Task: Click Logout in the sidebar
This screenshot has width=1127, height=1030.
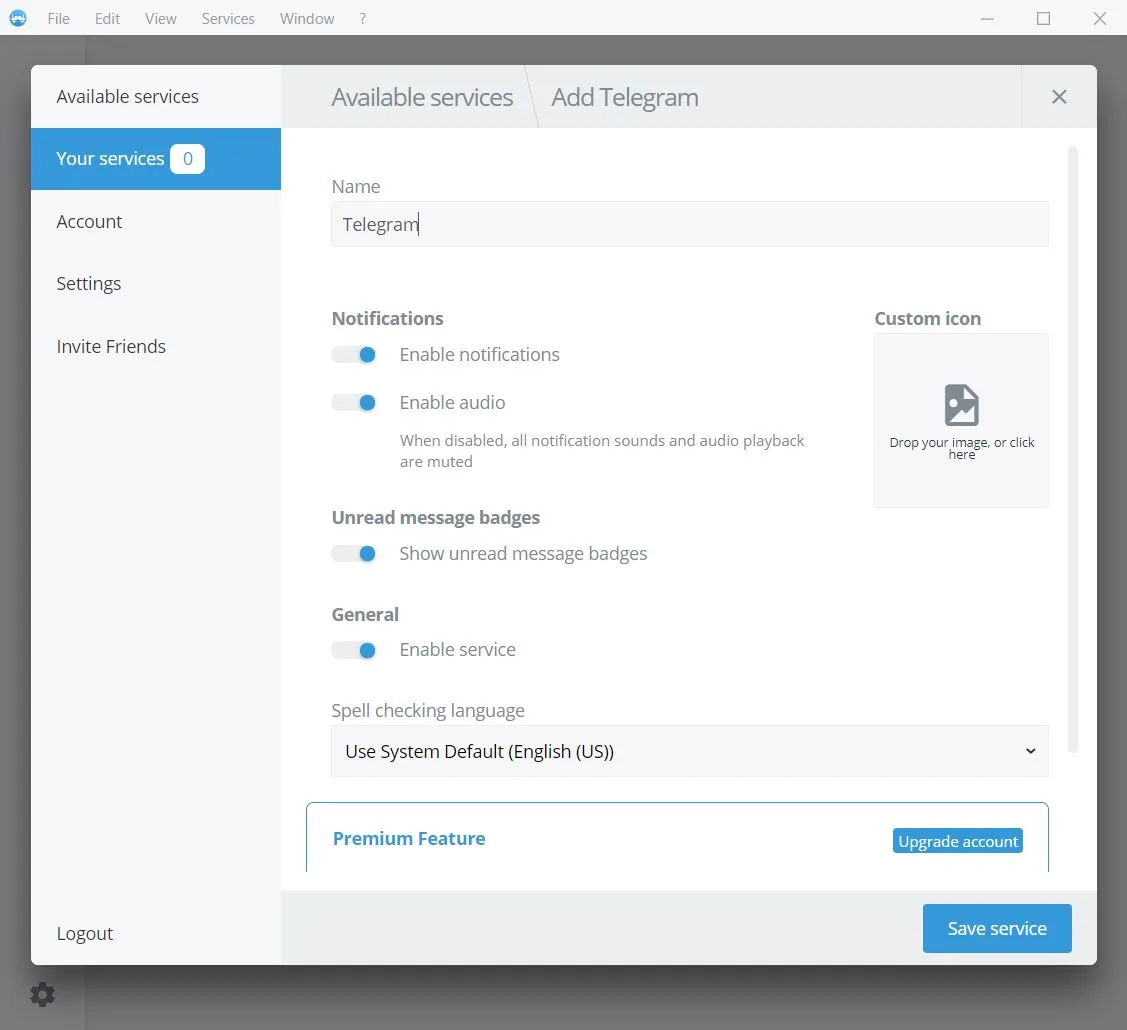Action: [85, 933]
